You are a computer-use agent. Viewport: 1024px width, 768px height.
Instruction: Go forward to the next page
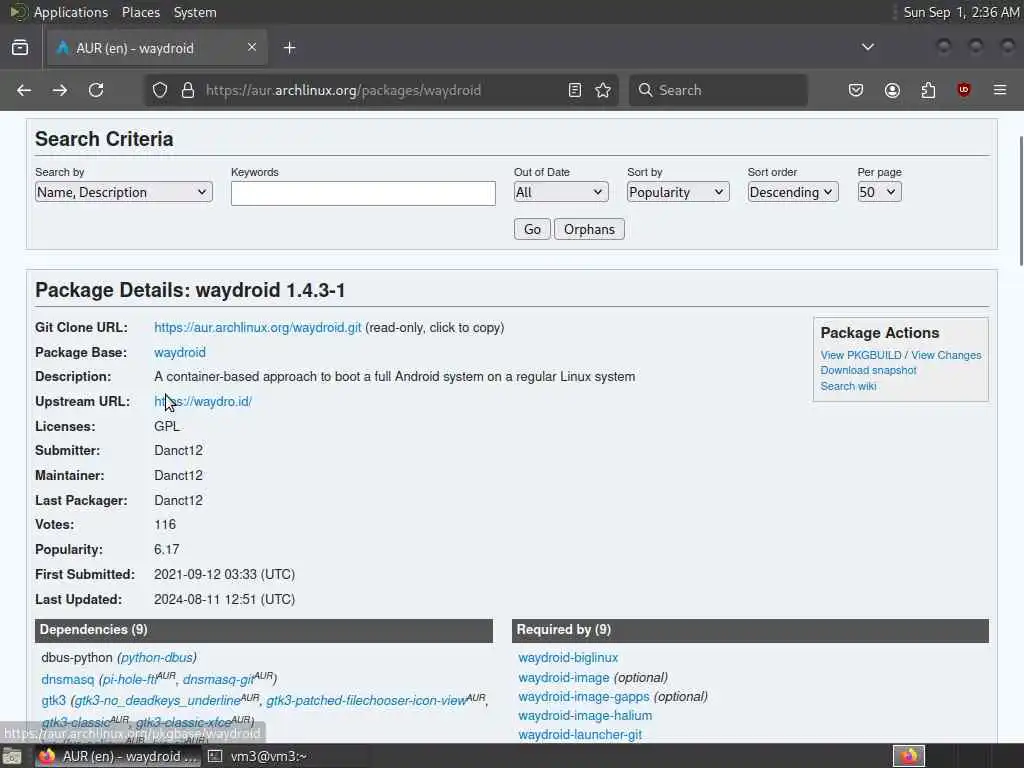pyautogui.click(x=60, y=90)
